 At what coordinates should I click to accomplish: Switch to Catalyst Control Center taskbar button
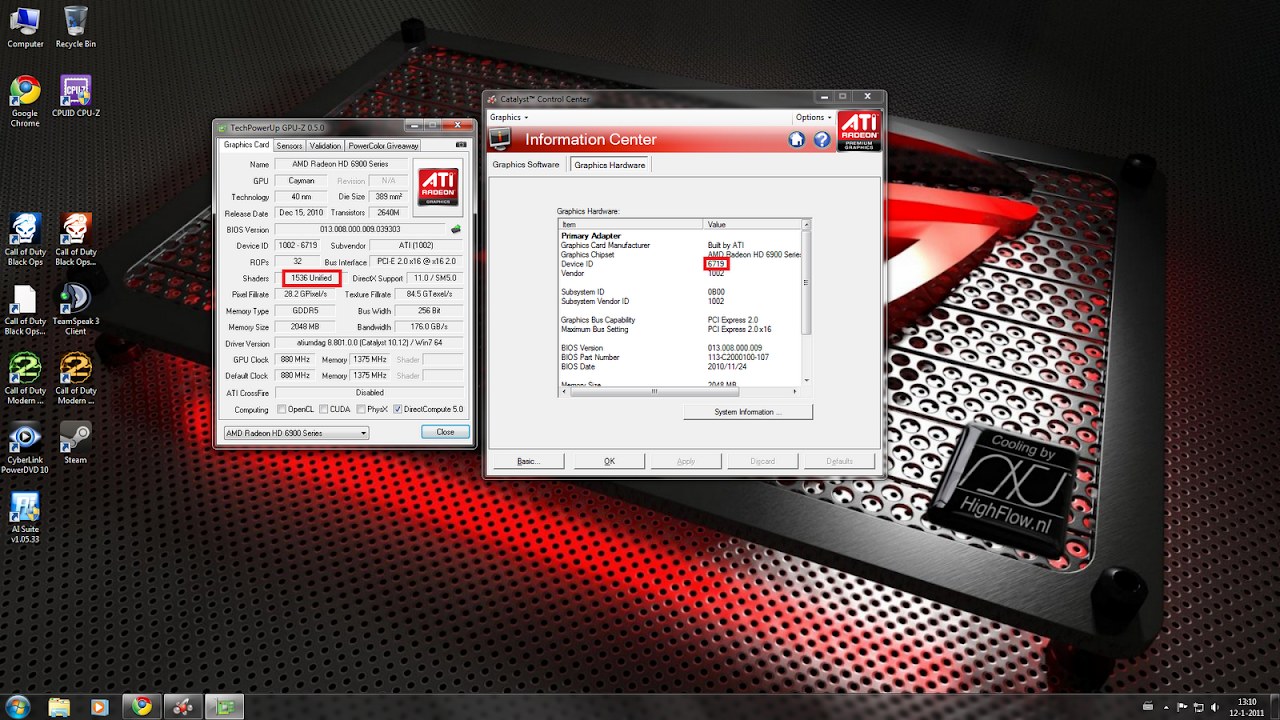click(x=183, y=707)
